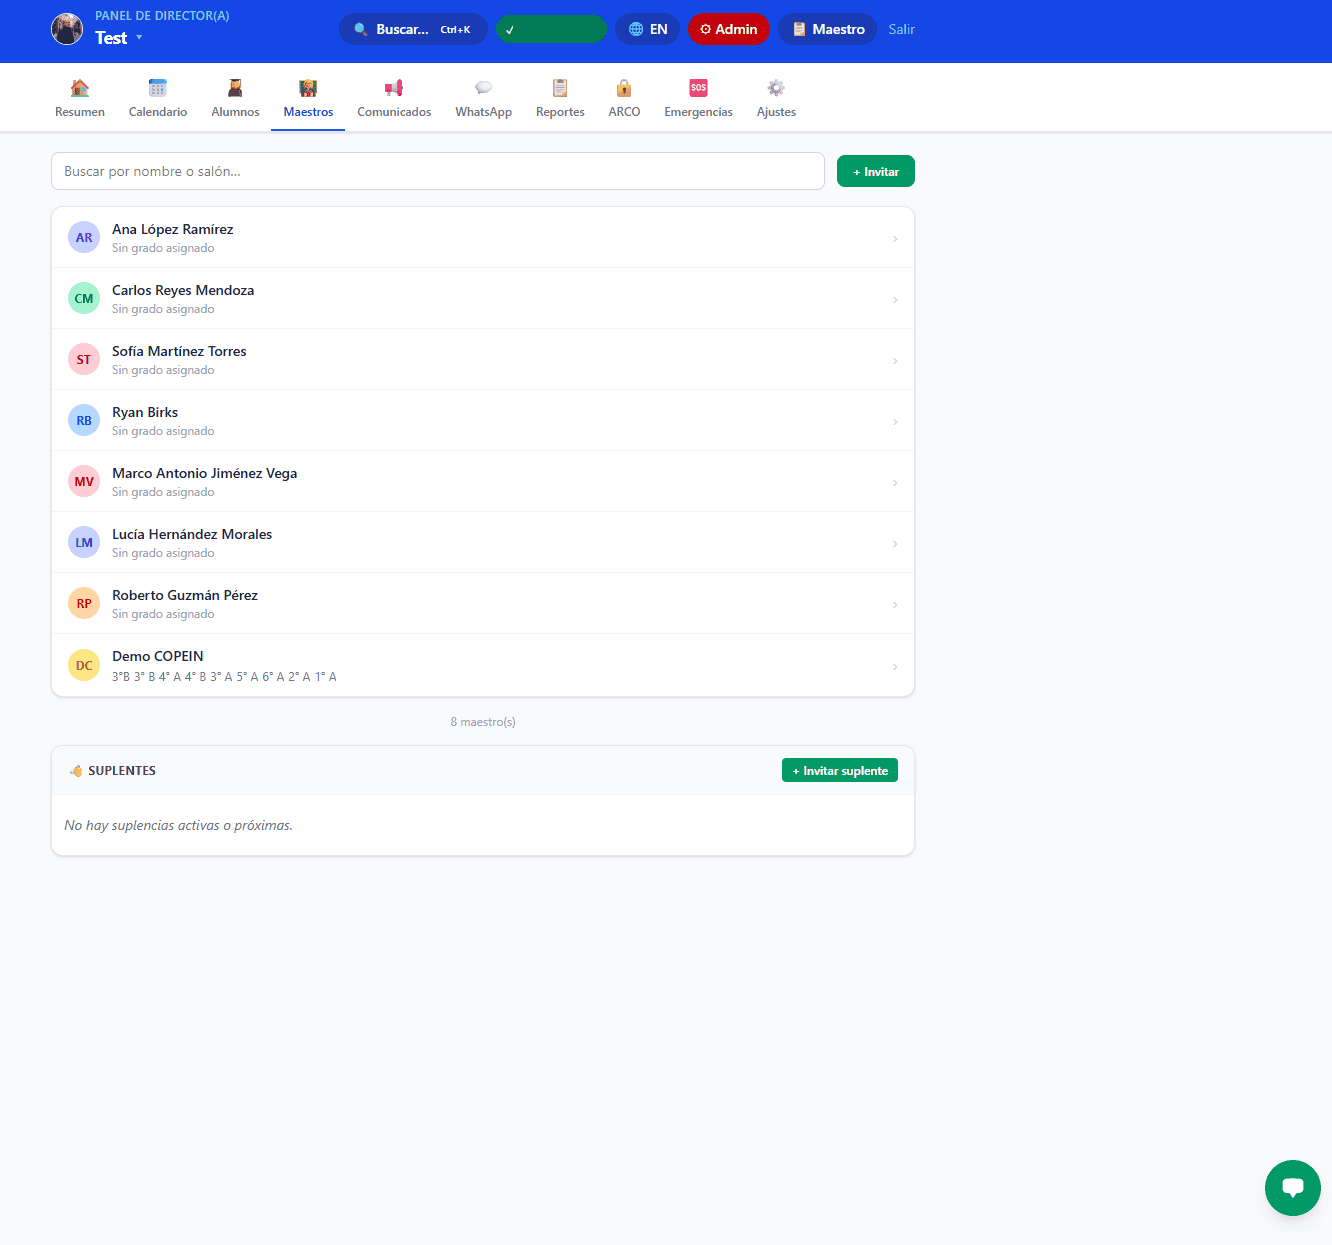Open the Calendario calendar icon

tap(158, 88)
